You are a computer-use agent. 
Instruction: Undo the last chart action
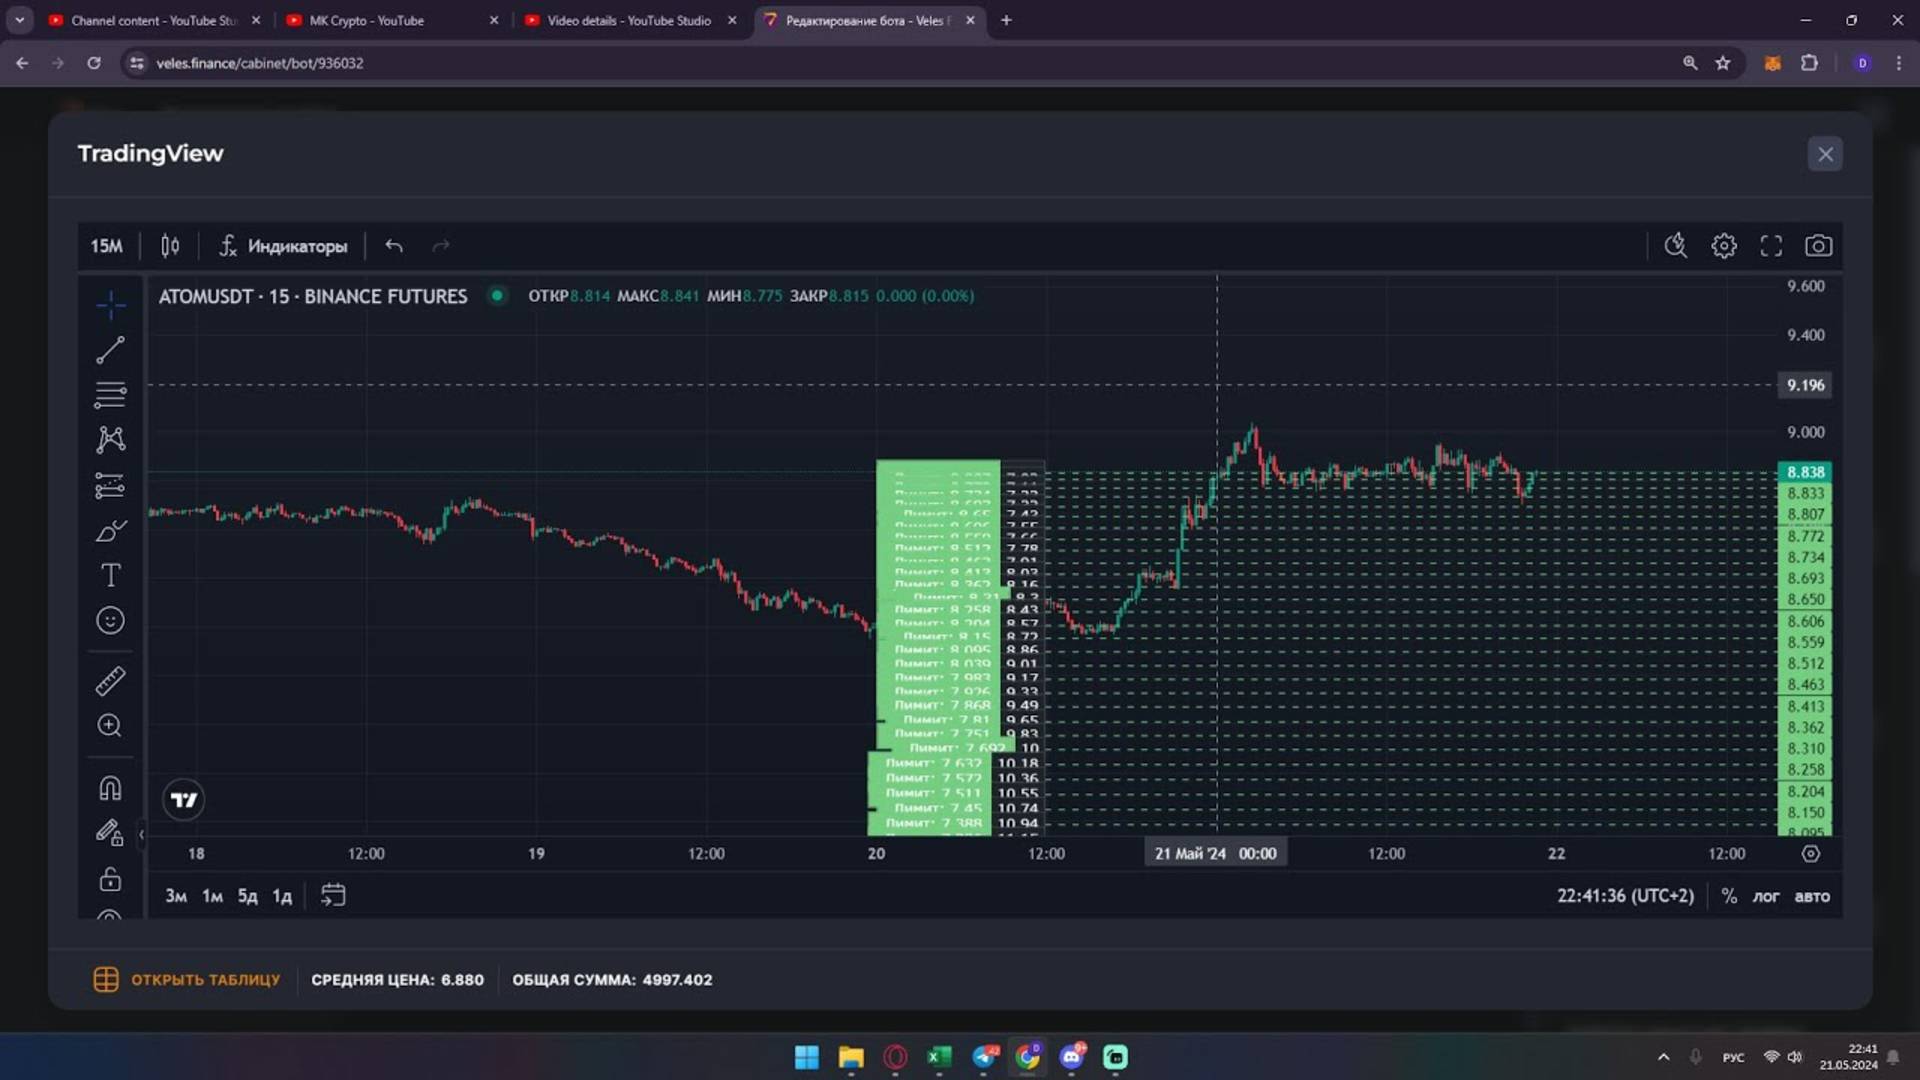pyautogui.click(x=394, y=246)
